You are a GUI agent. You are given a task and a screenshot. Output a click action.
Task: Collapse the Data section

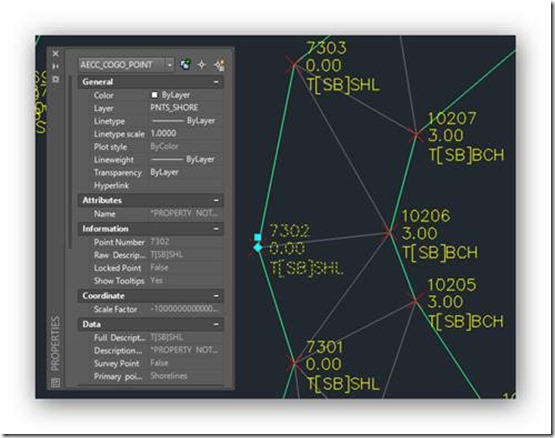(x=216, y=324)
